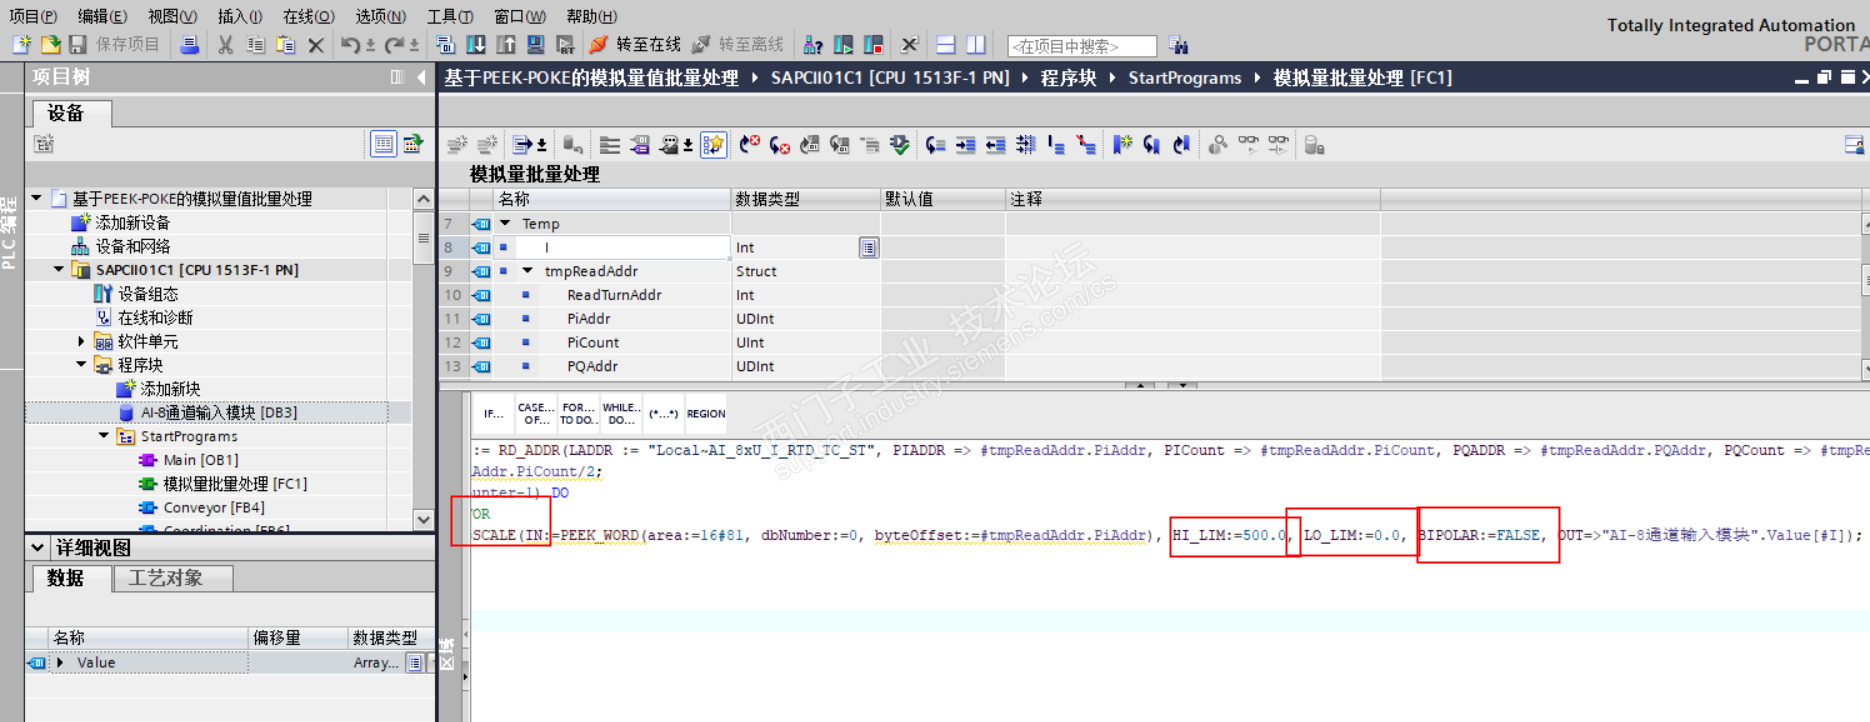Collapse the tmpReadAddr struct row

point(528,271)
